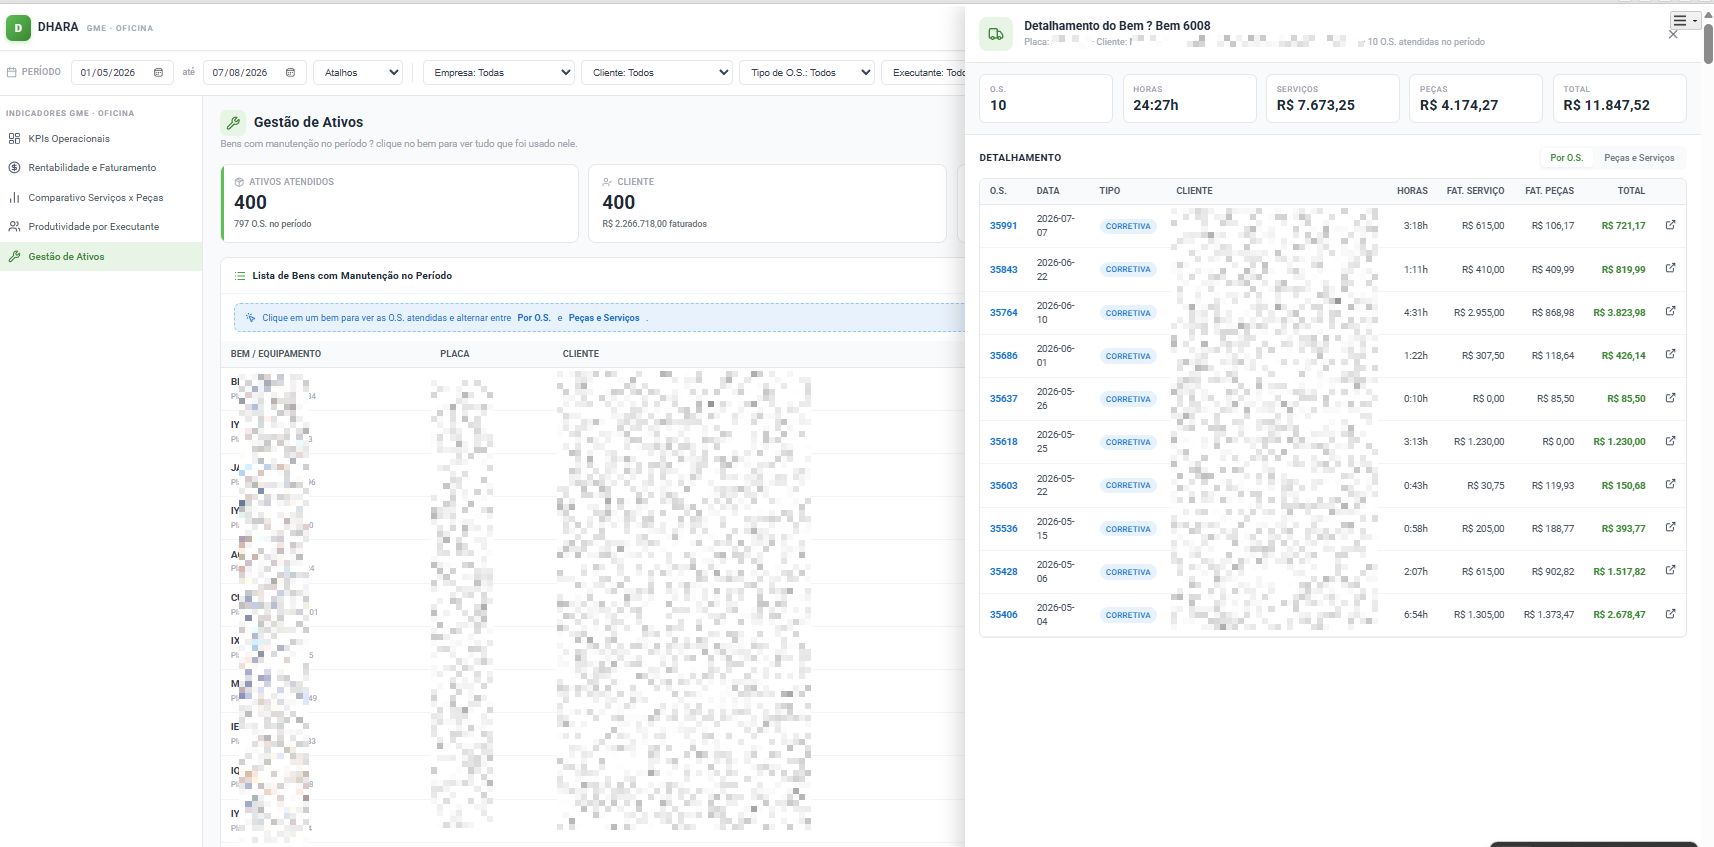This screenshot has height=847, width=1714.
Task: Click total value R$ 3.823,98
Action: pos(1619,313)
